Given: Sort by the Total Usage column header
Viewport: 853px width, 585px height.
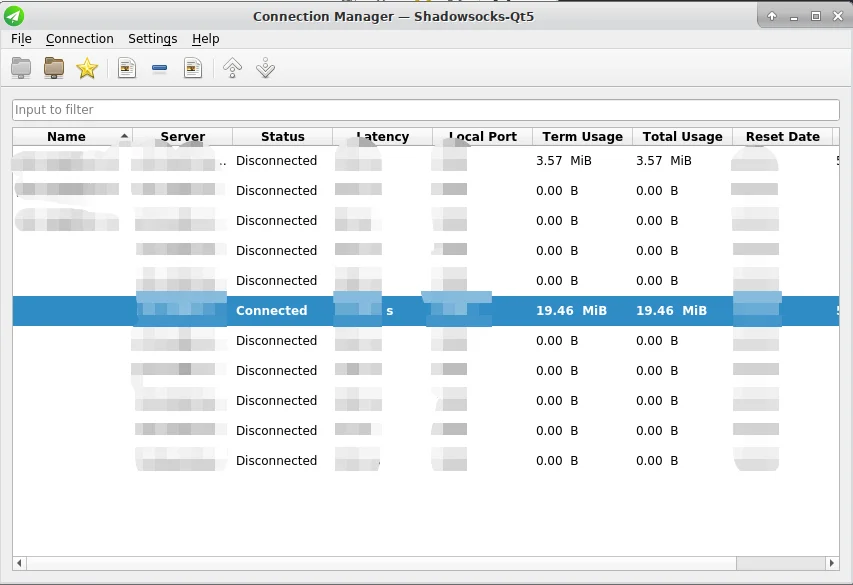Looking at the screenshot, I should [683, 137].
